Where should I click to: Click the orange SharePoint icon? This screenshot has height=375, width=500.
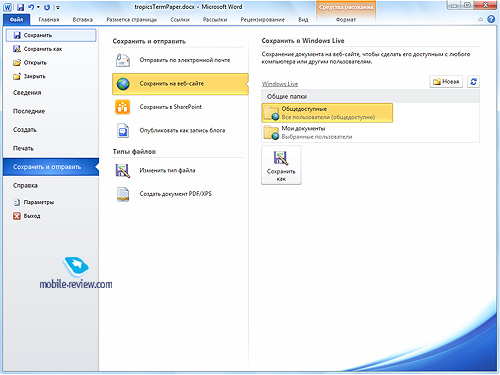123,107
